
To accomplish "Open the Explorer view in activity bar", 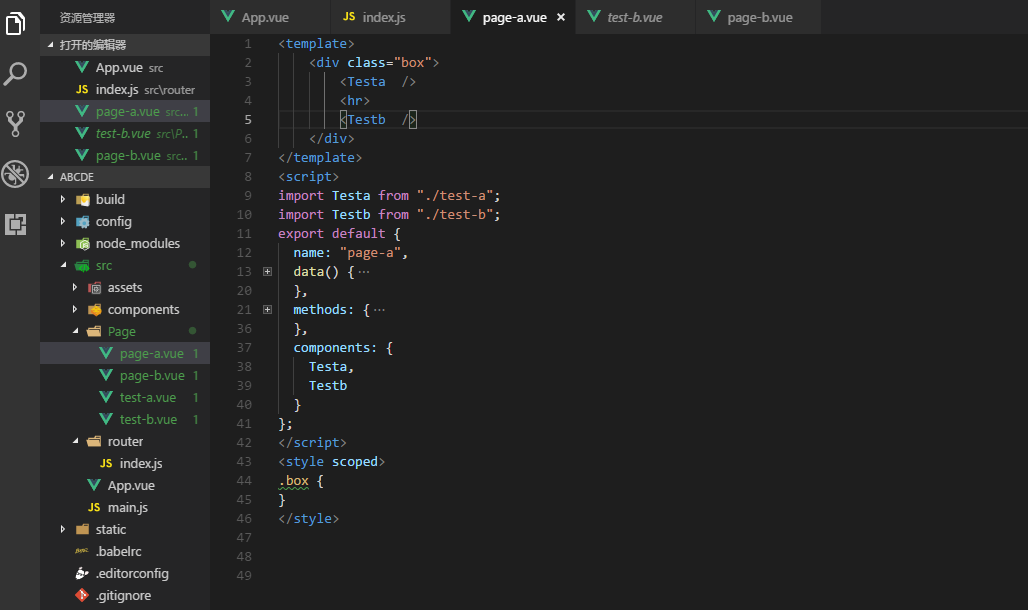I will pyautogui.click(x=15, y=24).
